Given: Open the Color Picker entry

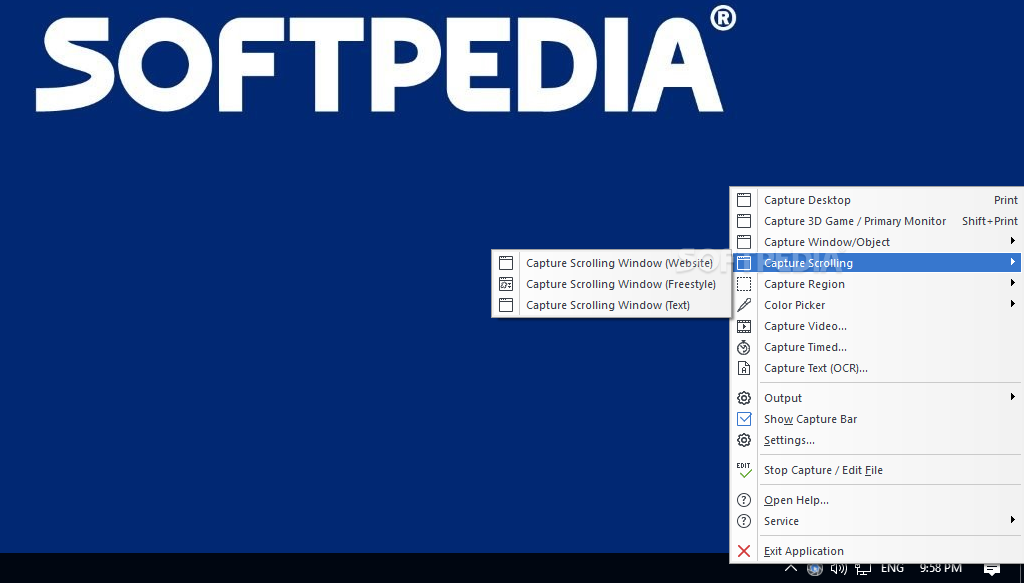Looking at the screenshot, I should coord(876,305).
